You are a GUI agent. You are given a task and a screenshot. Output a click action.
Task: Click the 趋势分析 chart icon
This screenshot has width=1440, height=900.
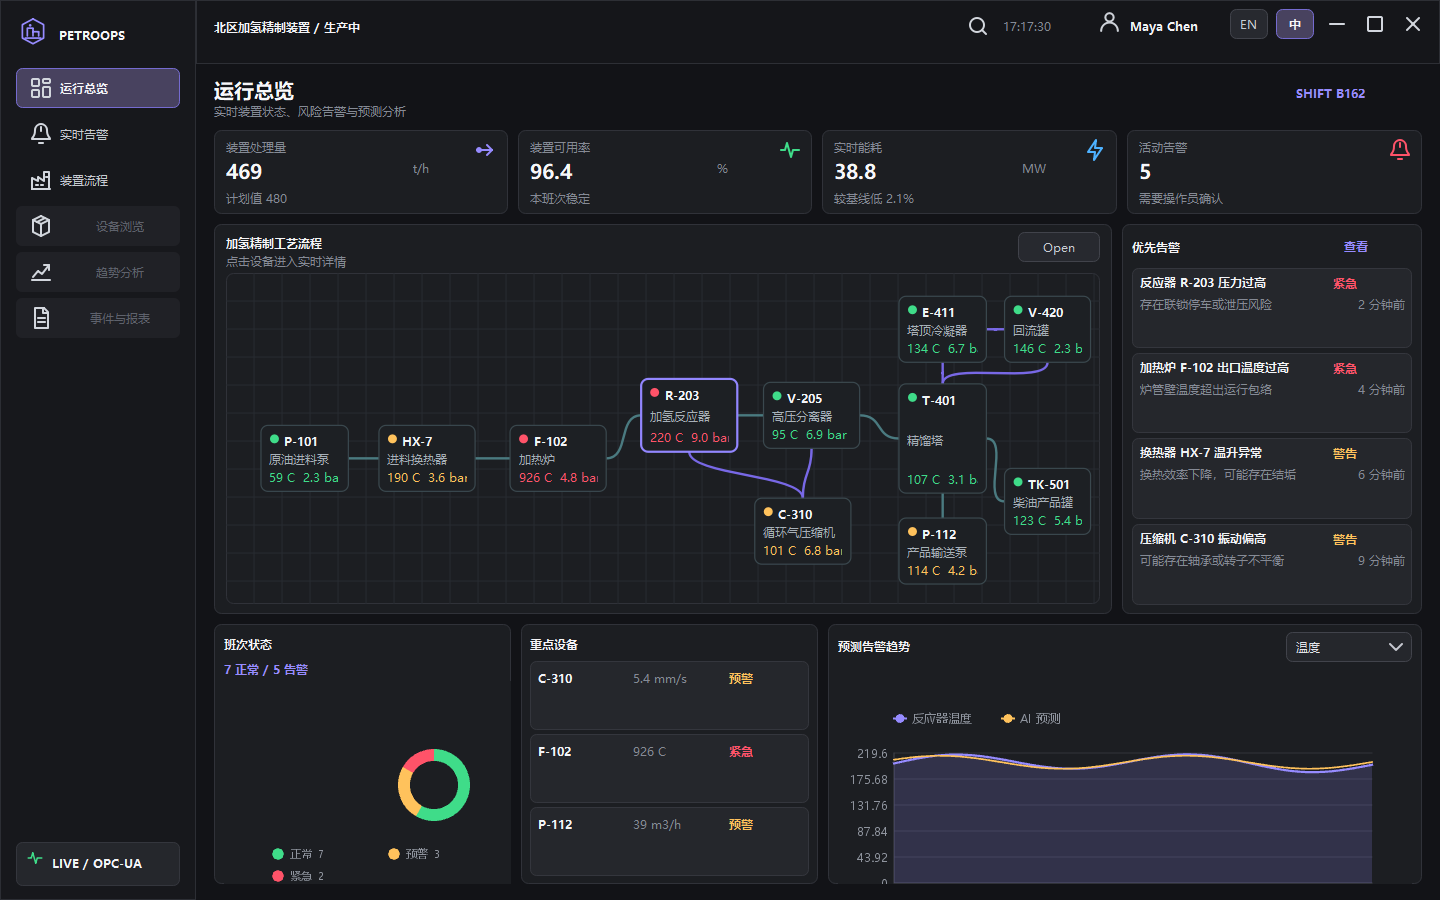tap(41, 272)
